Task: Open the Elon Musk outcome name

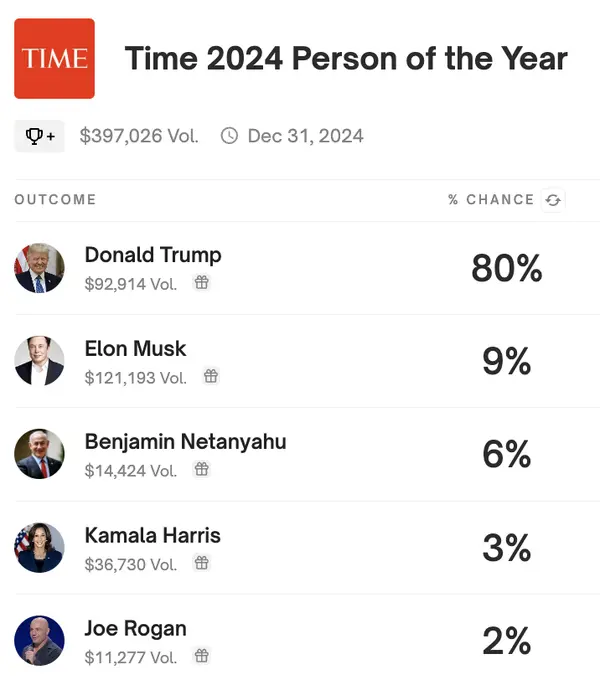Action: click(x=135, y=349)
